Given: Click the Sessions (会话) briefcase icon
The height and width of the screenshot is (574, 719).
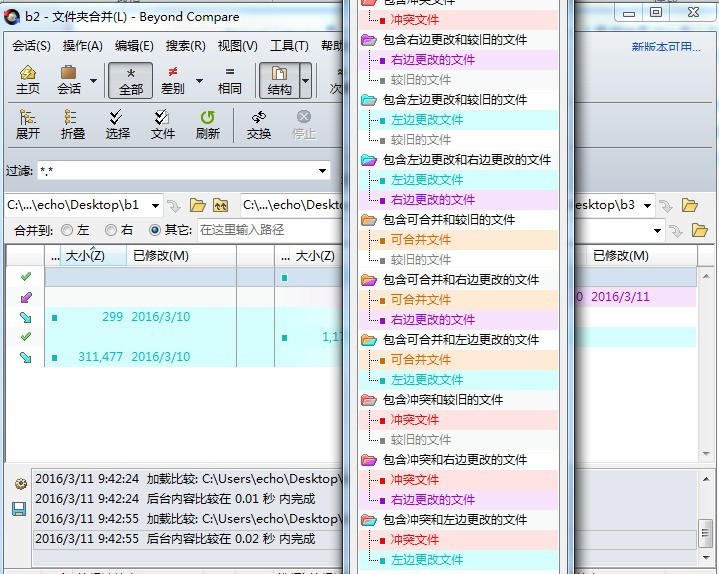Looking at the screenshot, I should pyautogui.click(x=69, y=80).
